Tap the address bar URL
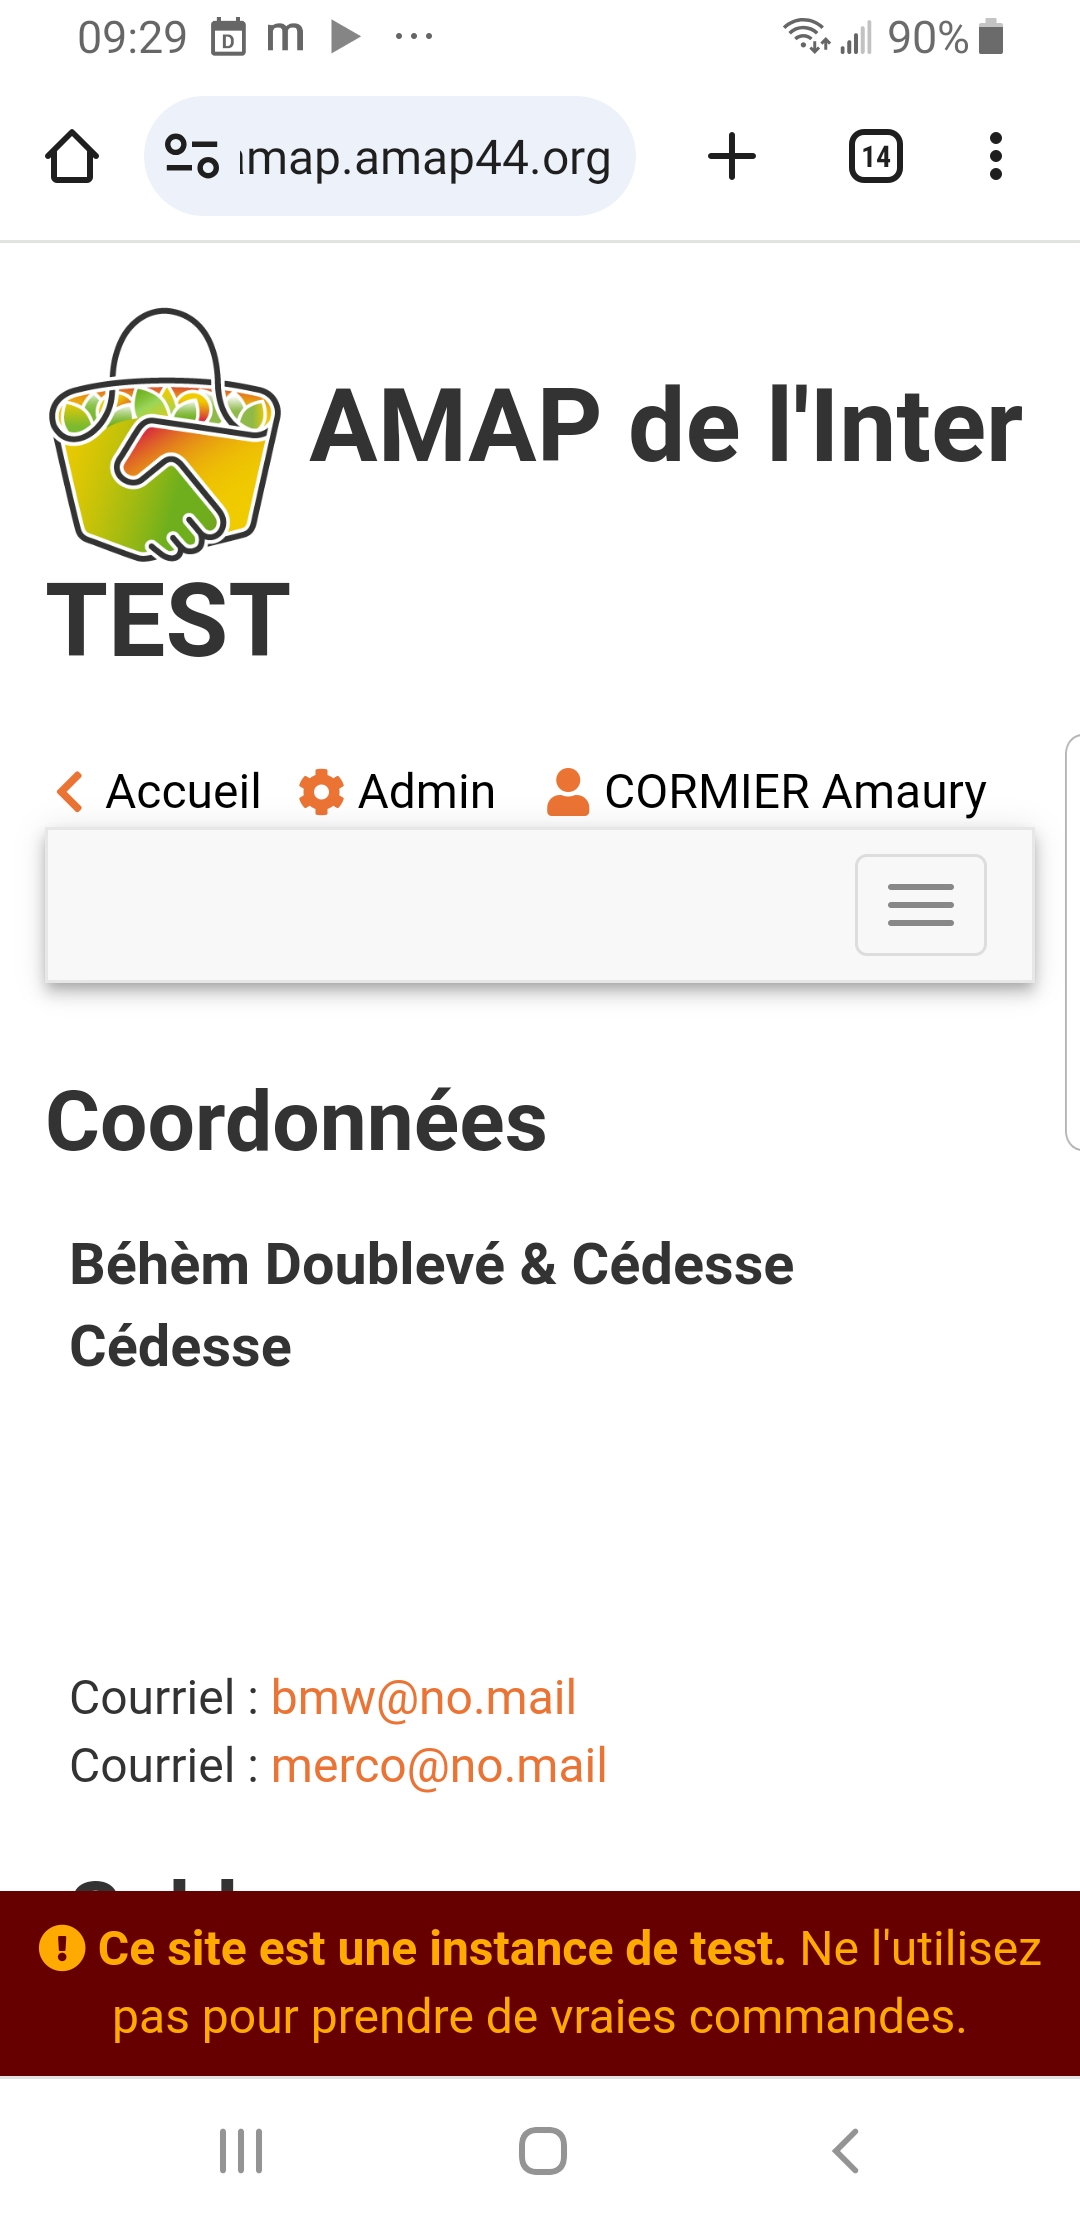The width and height of the screenshot is (1080, 2220). click(425, 158)
